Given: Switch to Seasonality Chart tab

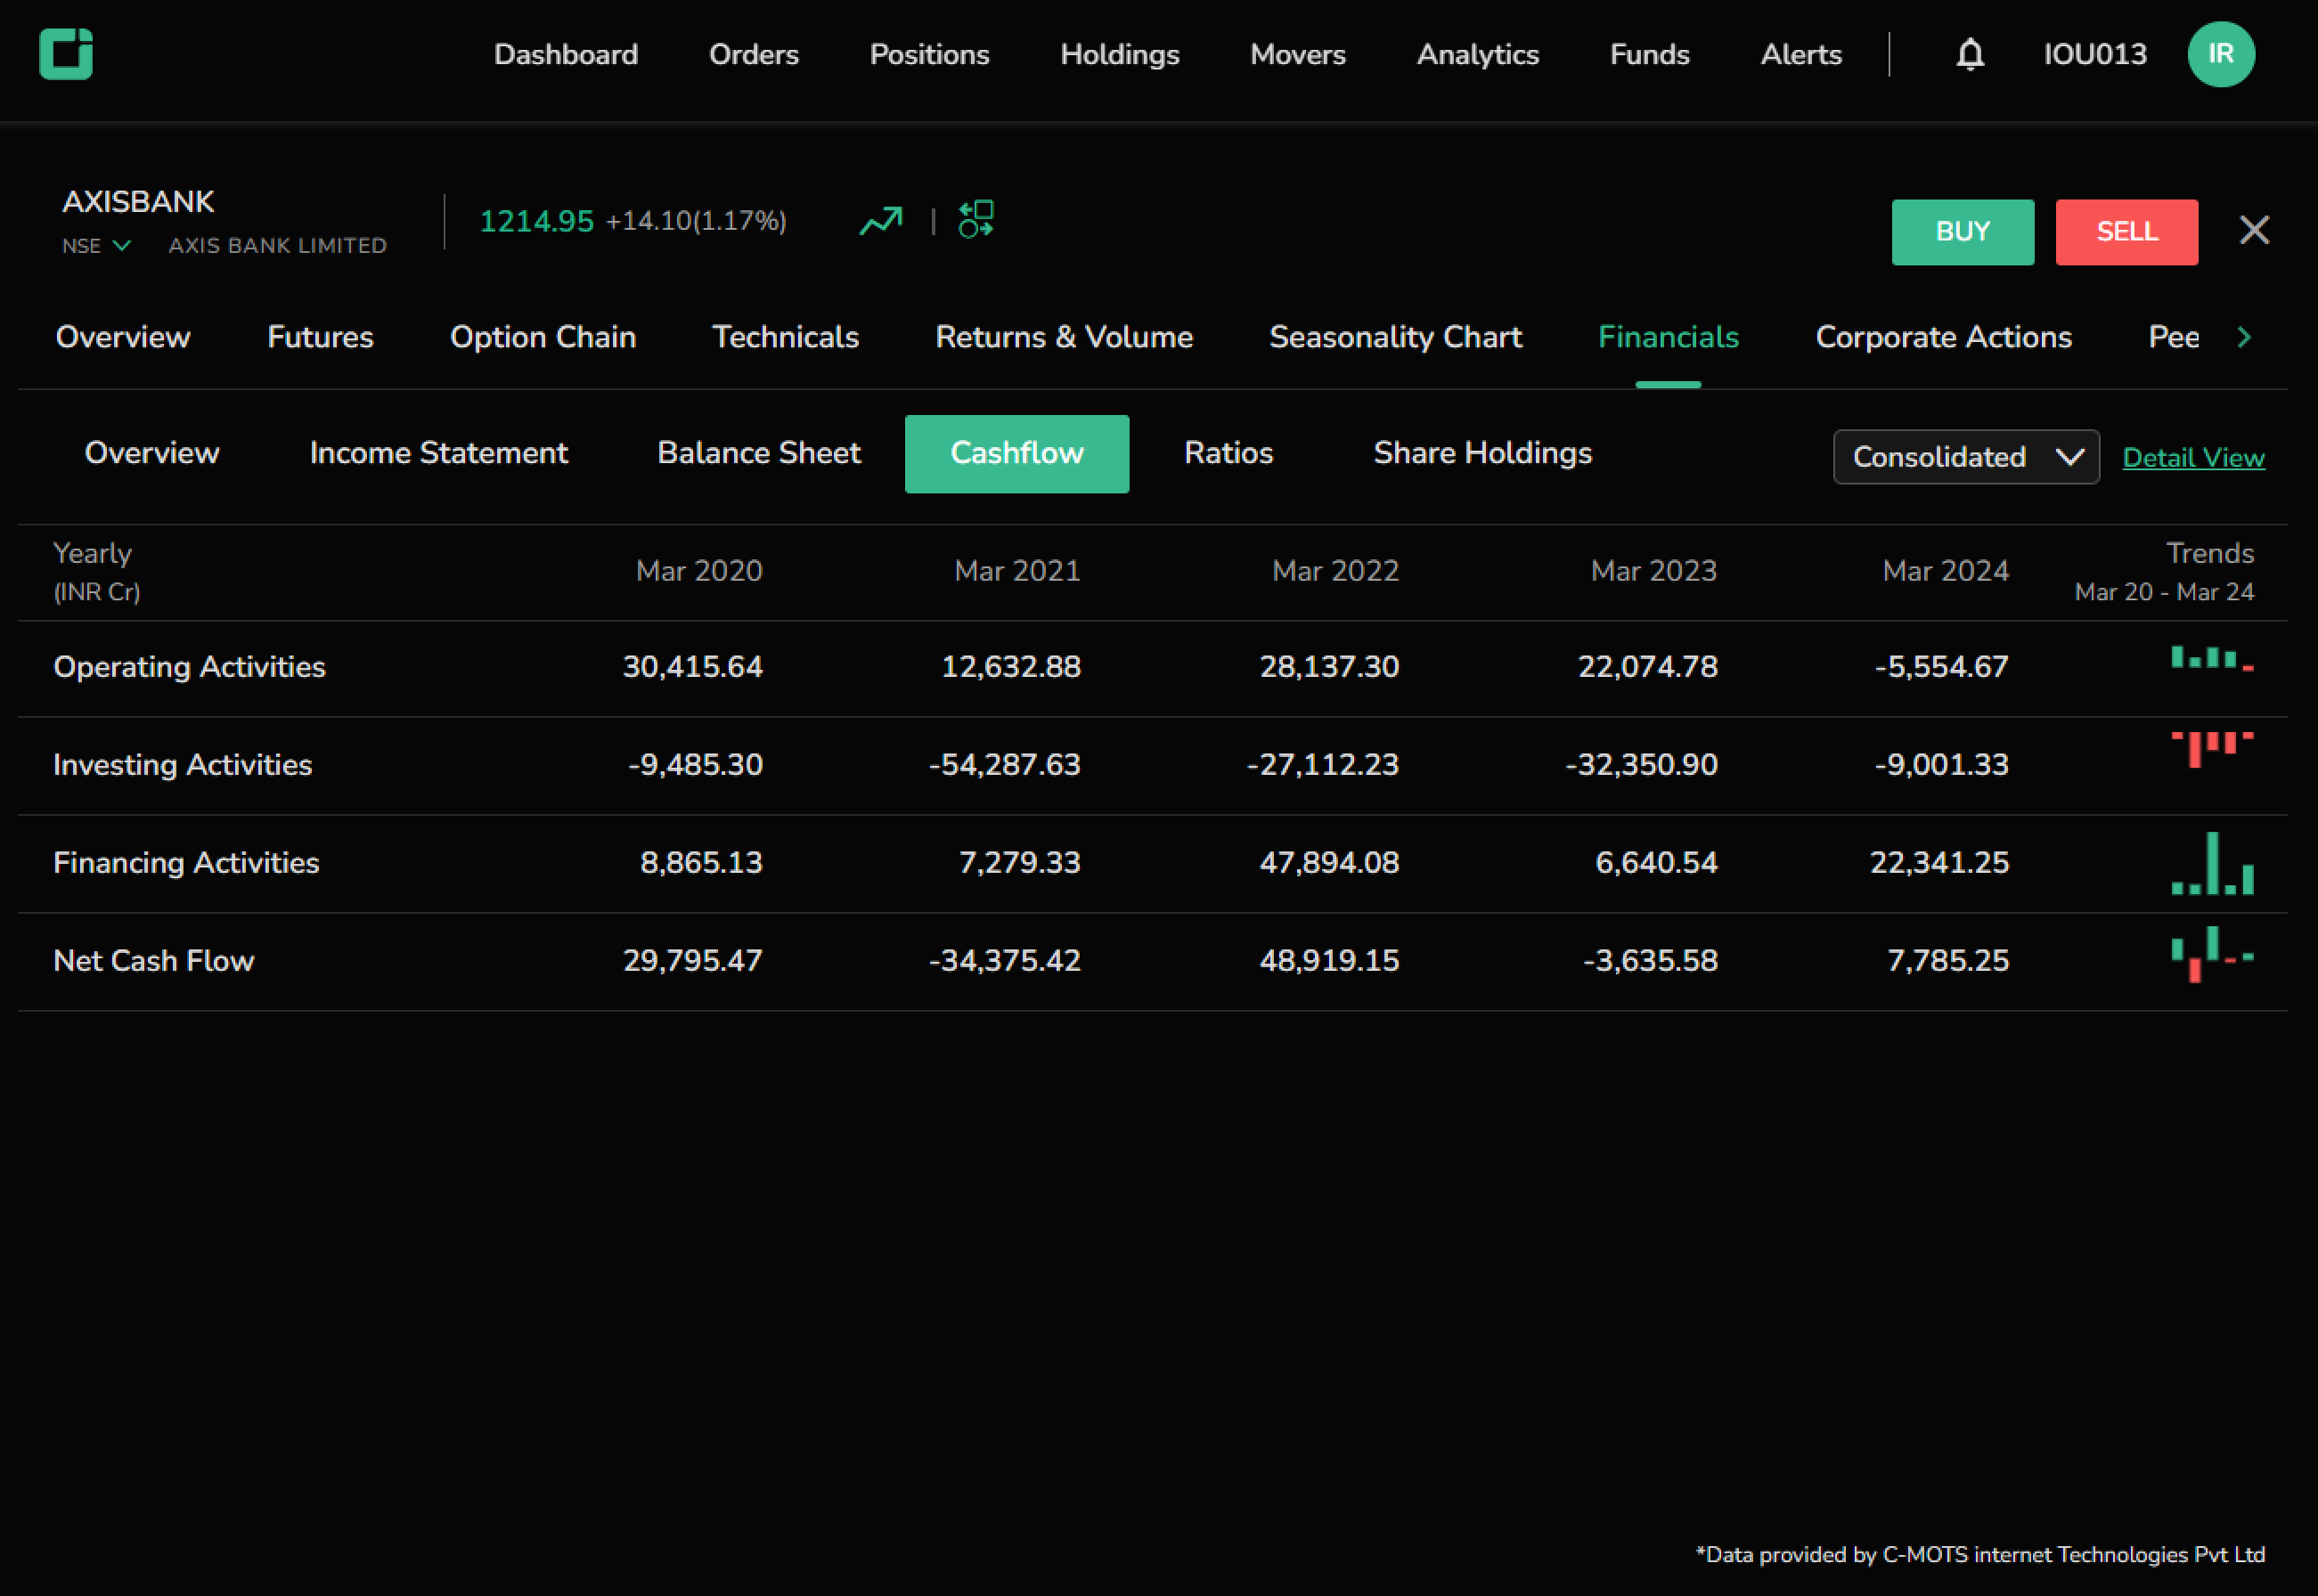Looking at the screenshot, I should (x=1395, y=337).
